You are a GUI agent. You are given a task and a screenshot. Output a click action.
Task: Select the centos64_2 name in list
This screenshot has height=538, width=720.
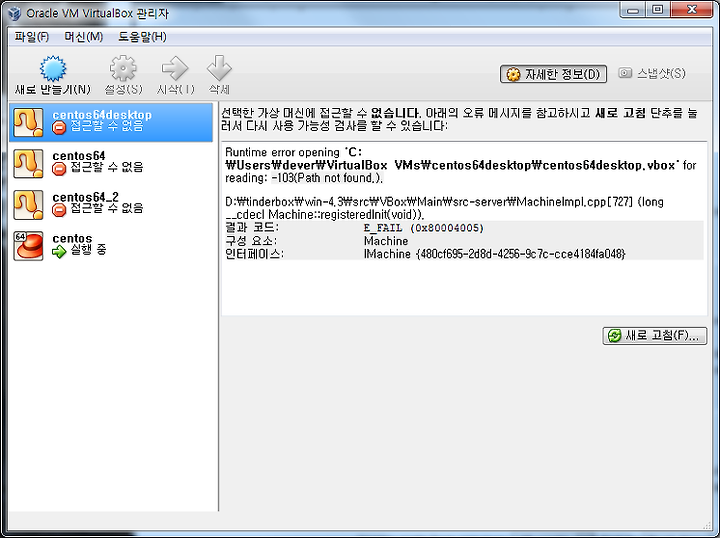(85, 197)
